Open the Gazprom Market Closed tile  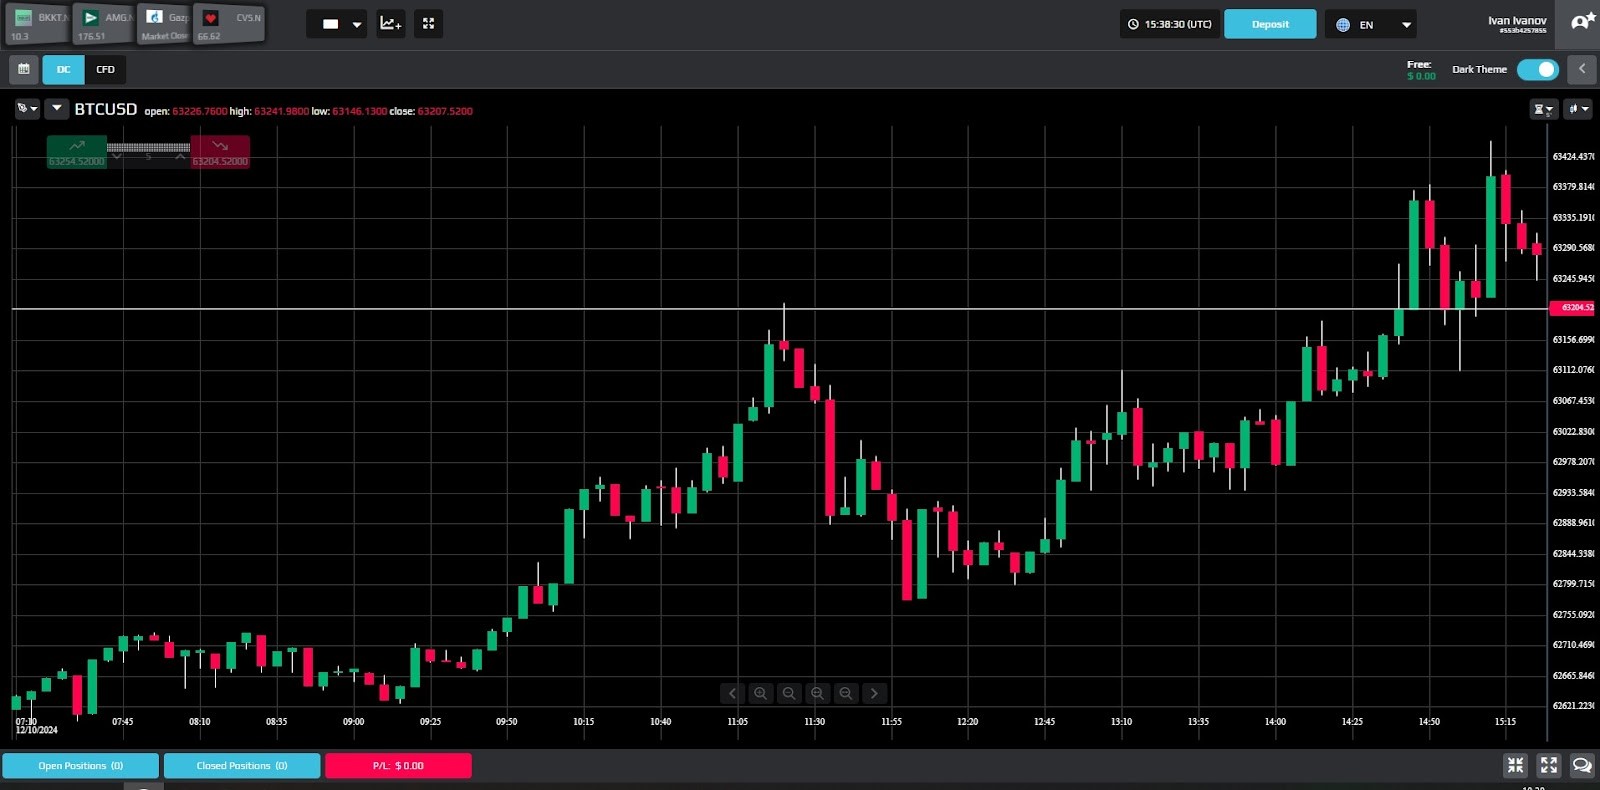[x=164, y=25]
